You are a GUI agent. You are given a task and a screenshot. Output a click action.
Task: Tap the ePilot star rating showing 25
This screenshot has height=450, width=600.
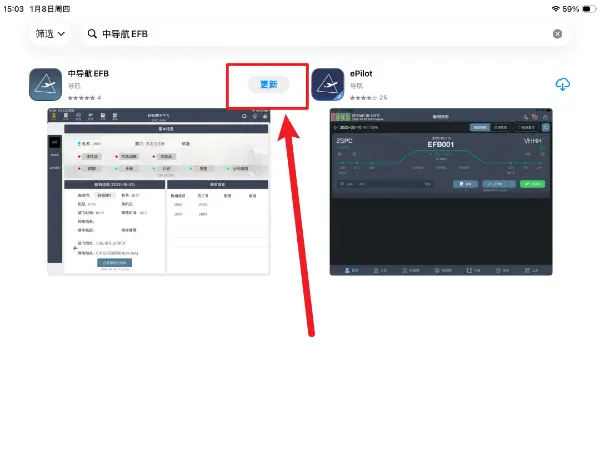tap(368, 98)
